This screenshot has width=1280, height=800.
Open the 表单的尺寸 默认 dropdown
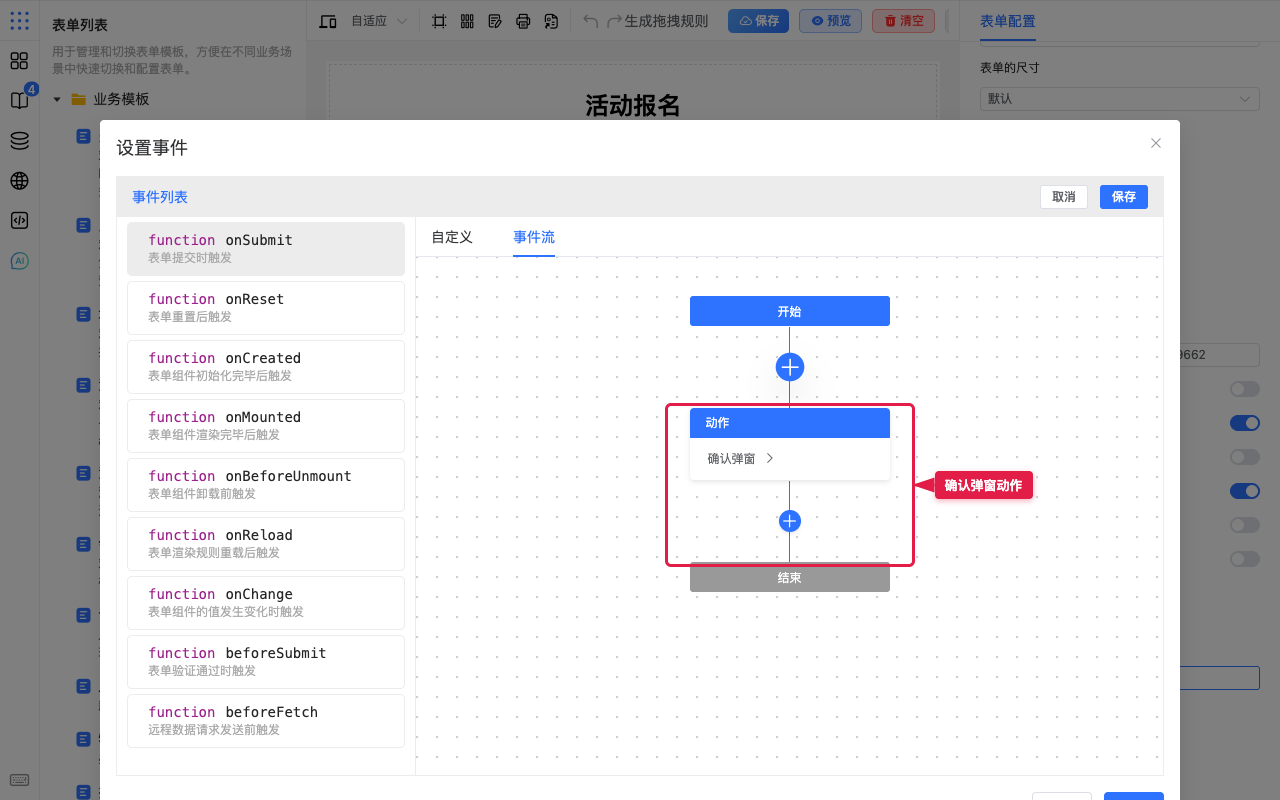coord(1120,99)
